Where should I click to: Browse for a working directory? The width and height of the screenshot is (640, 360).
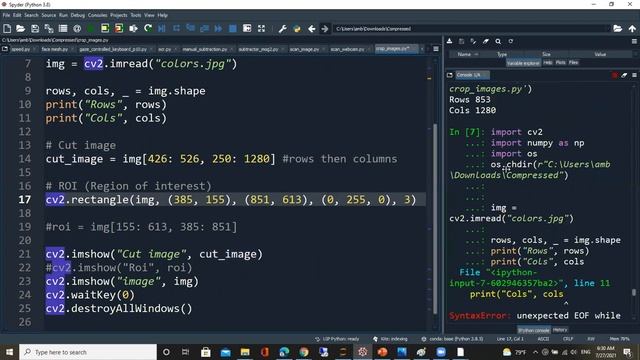618,29
